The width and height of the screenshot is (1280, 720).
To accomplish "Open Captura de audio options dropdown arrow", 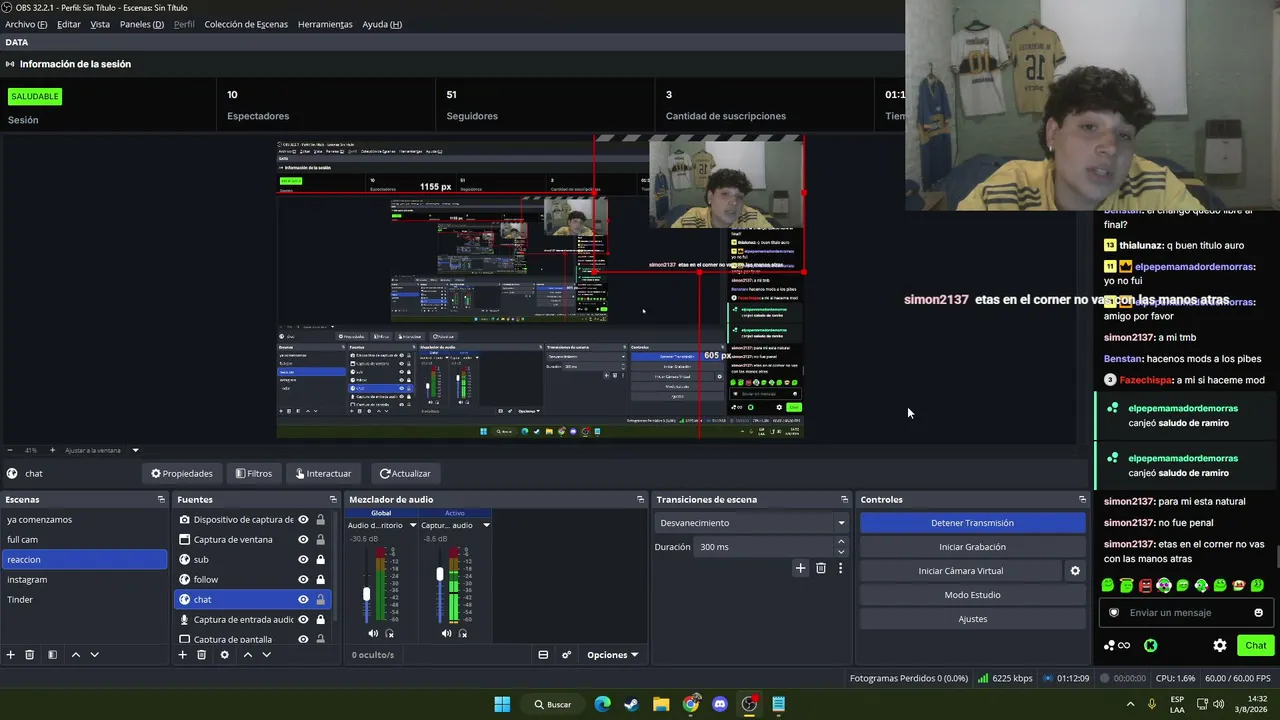I will [486, 525].
